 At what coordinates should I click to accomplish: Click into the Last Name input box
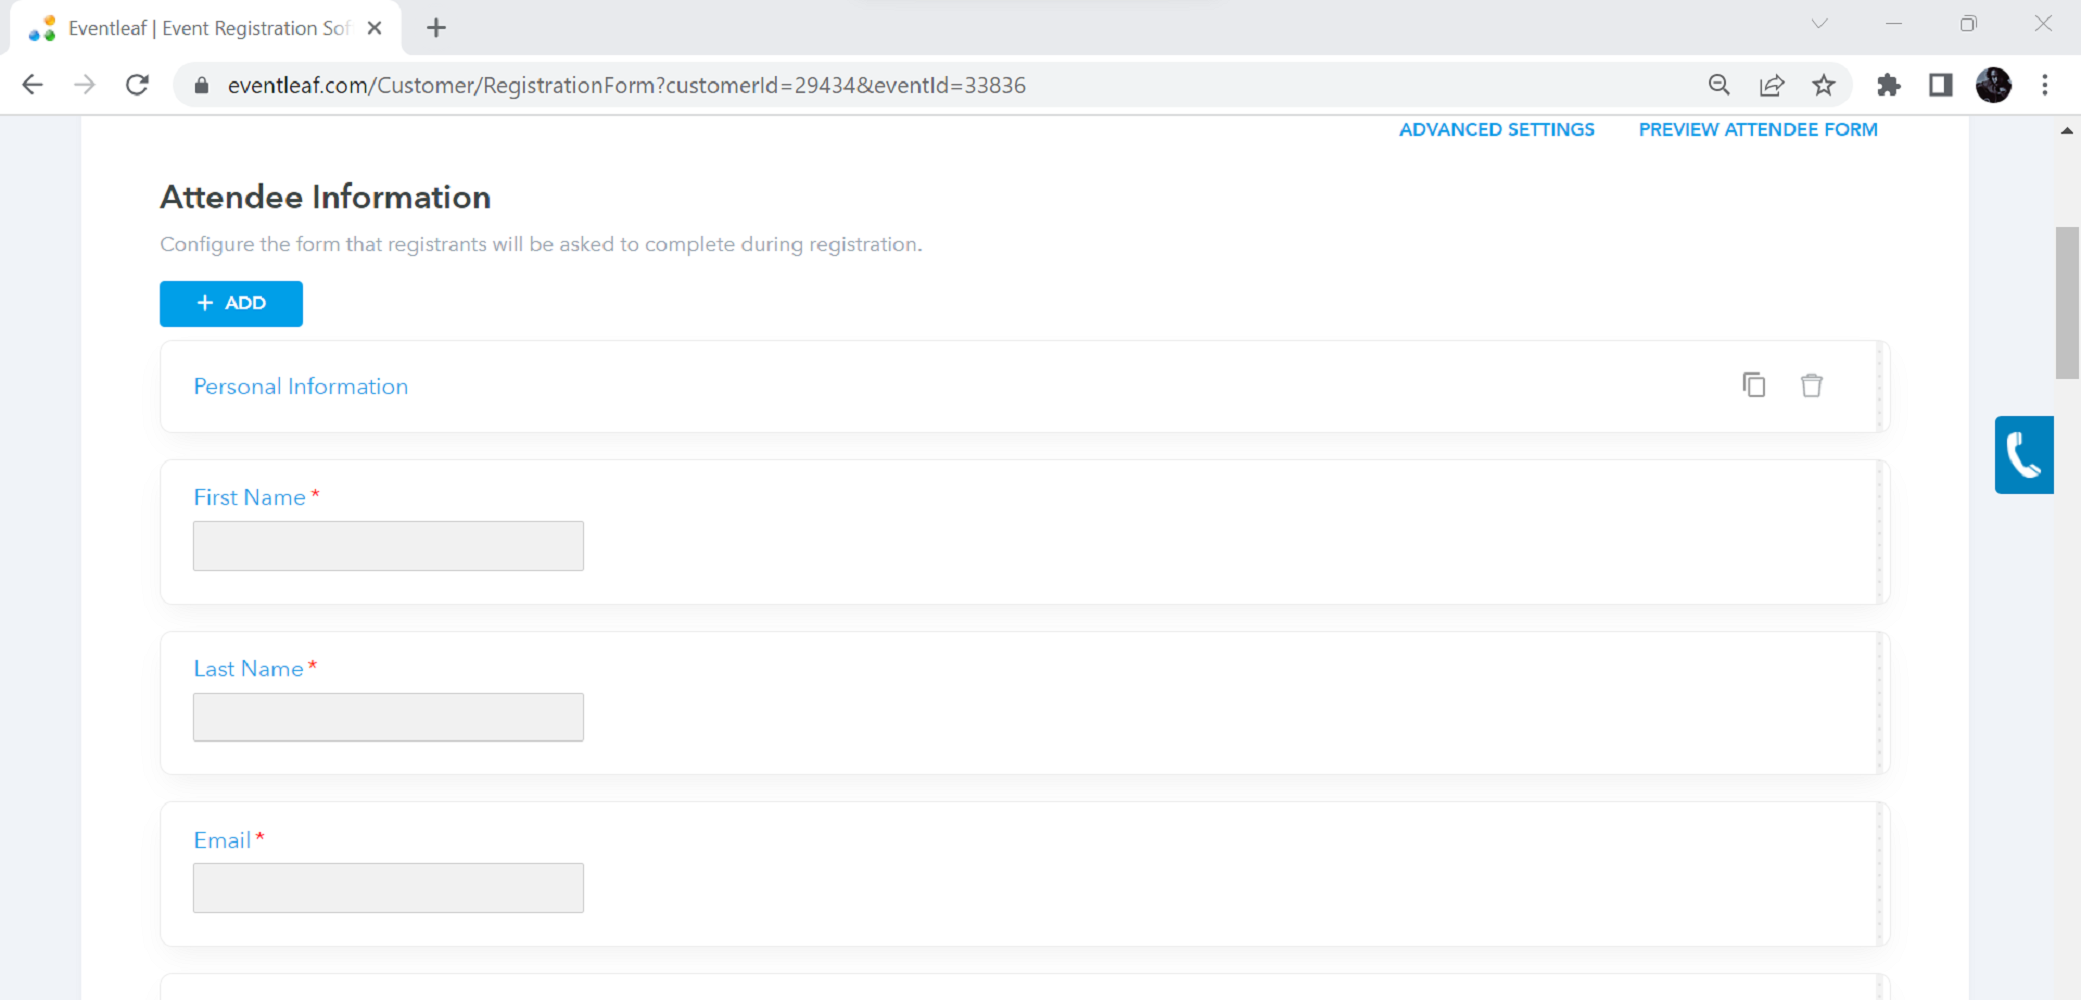point(388,717)
